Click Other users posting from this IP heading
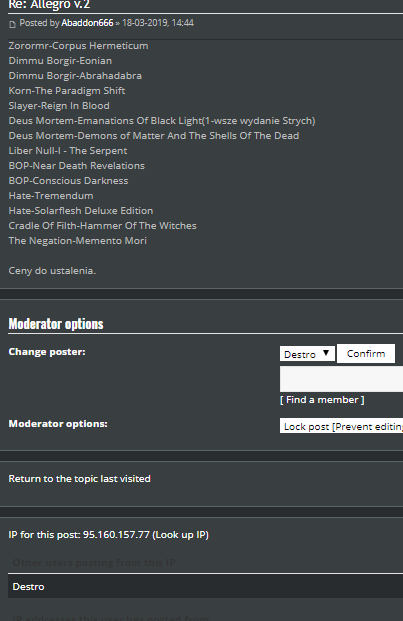The image size is (403, 621). coord(94,563)
